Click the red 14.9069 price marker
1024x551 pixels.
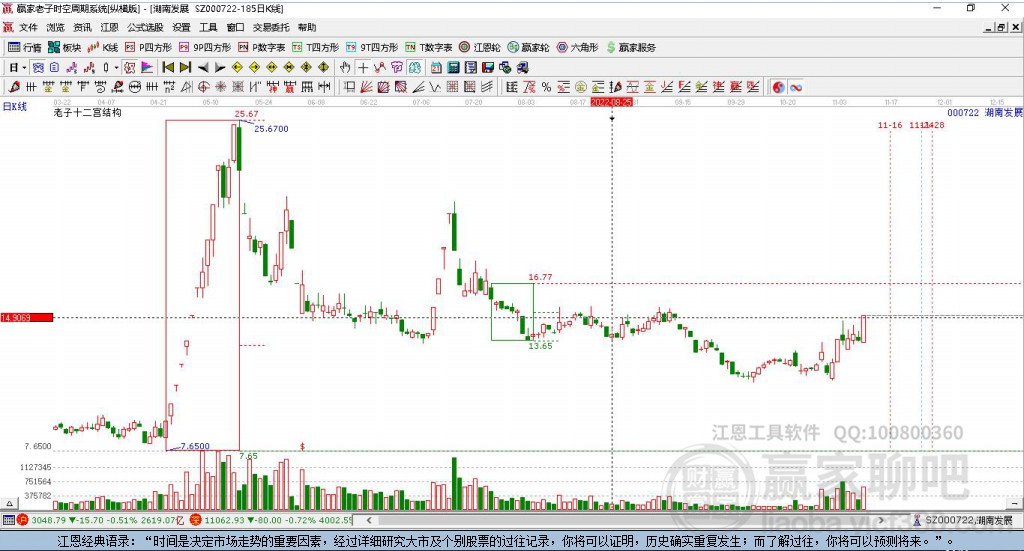(26, 317)
